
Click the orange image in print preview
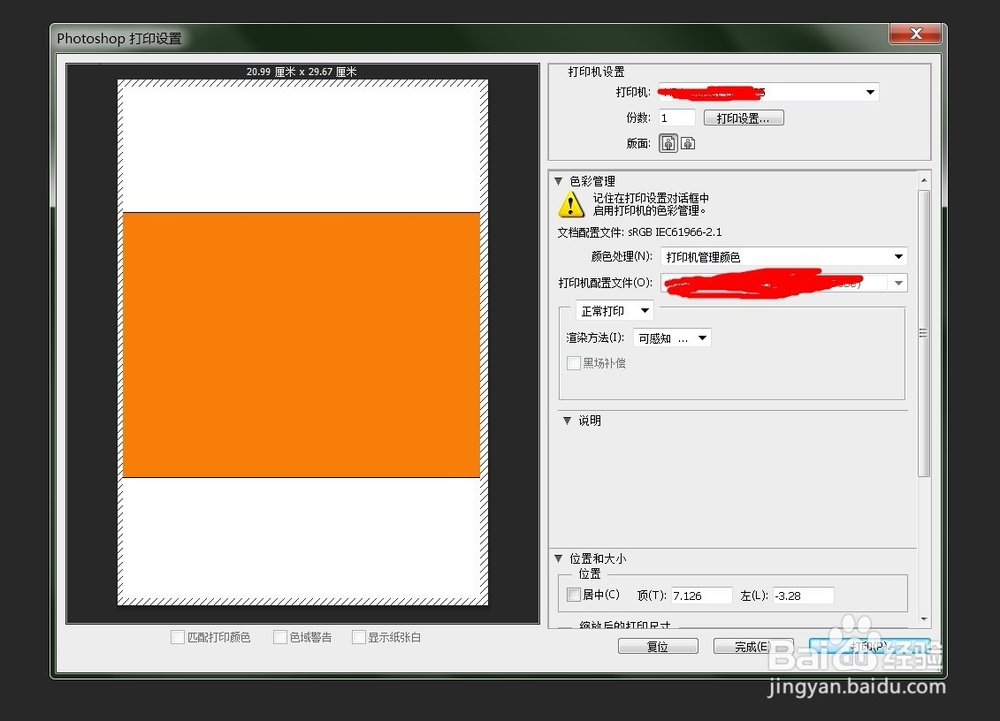point(301,345)
